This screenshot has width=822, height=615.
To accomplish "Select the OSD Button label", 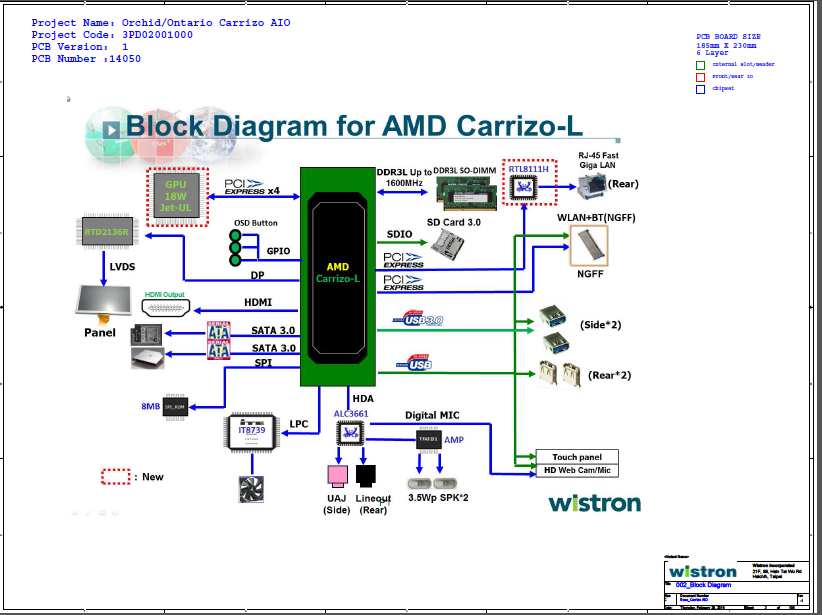I will pos(255,223).
